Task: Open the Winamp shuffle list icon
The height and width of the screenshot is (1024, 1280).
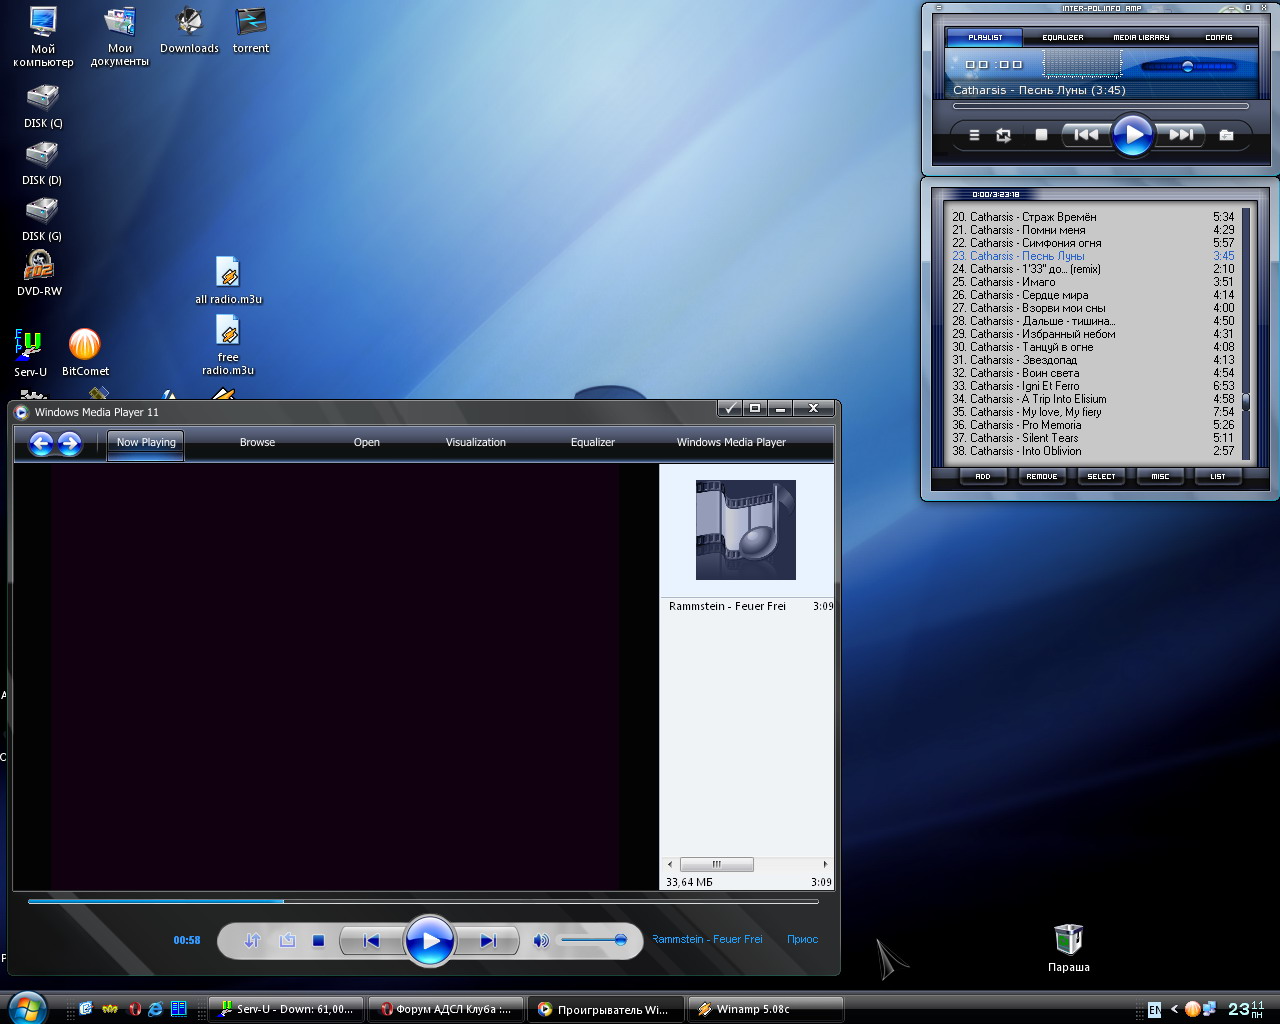Action: click(x=974, y=135)
